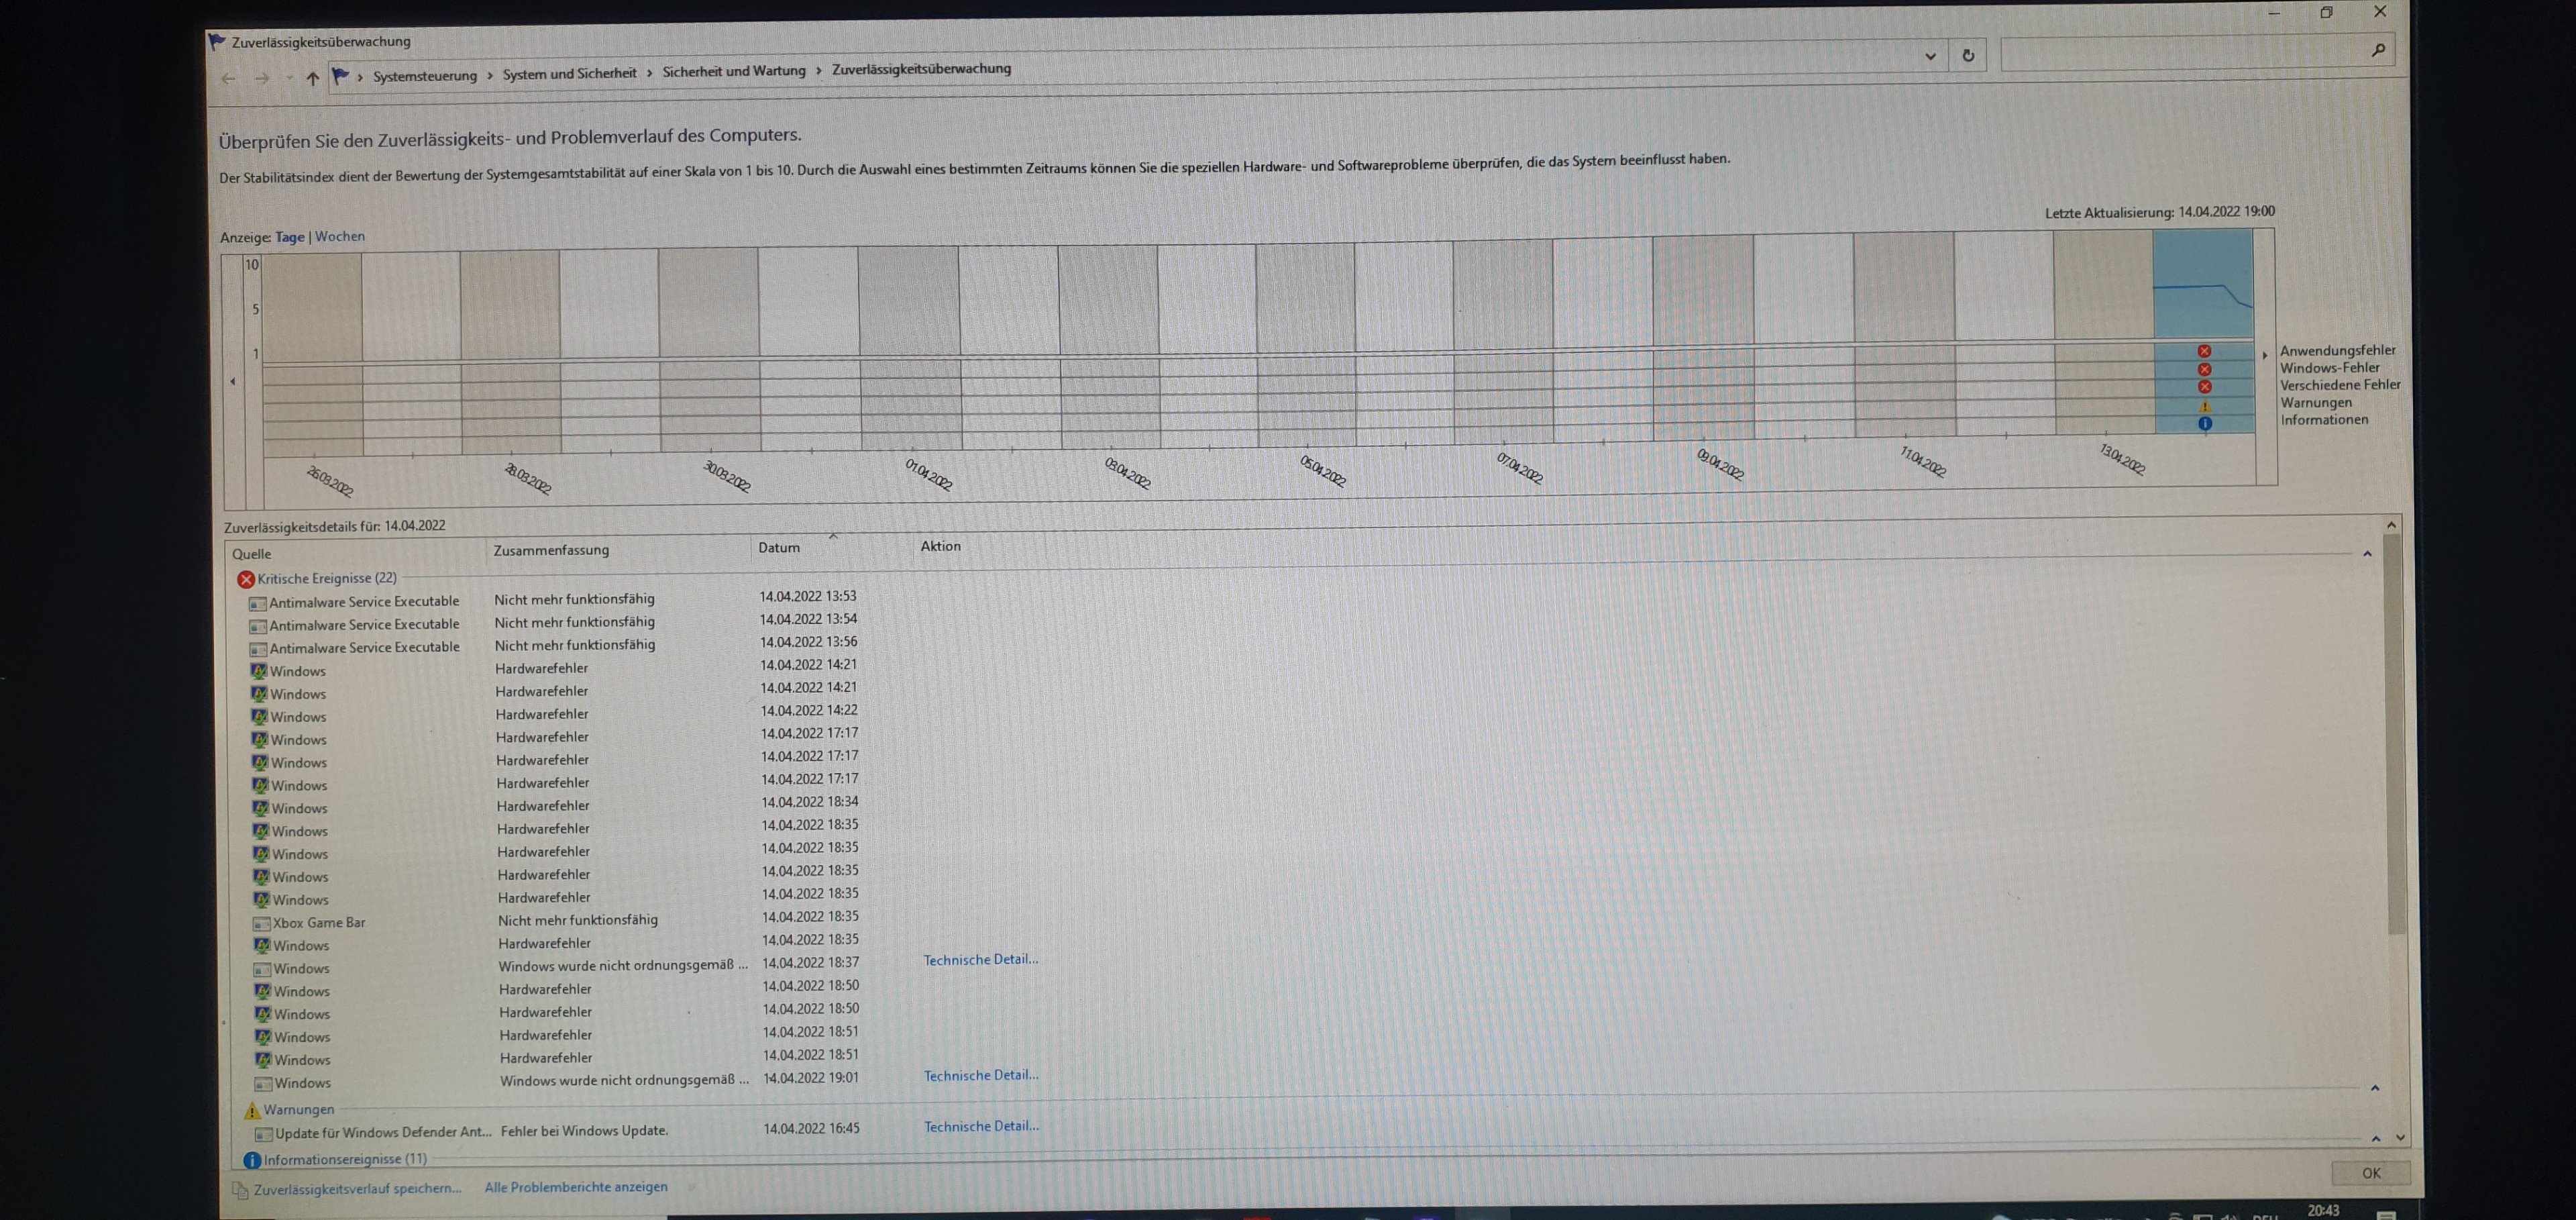Click the refresh button in address bar
2576x1220 pixels.
point(1968,56)
